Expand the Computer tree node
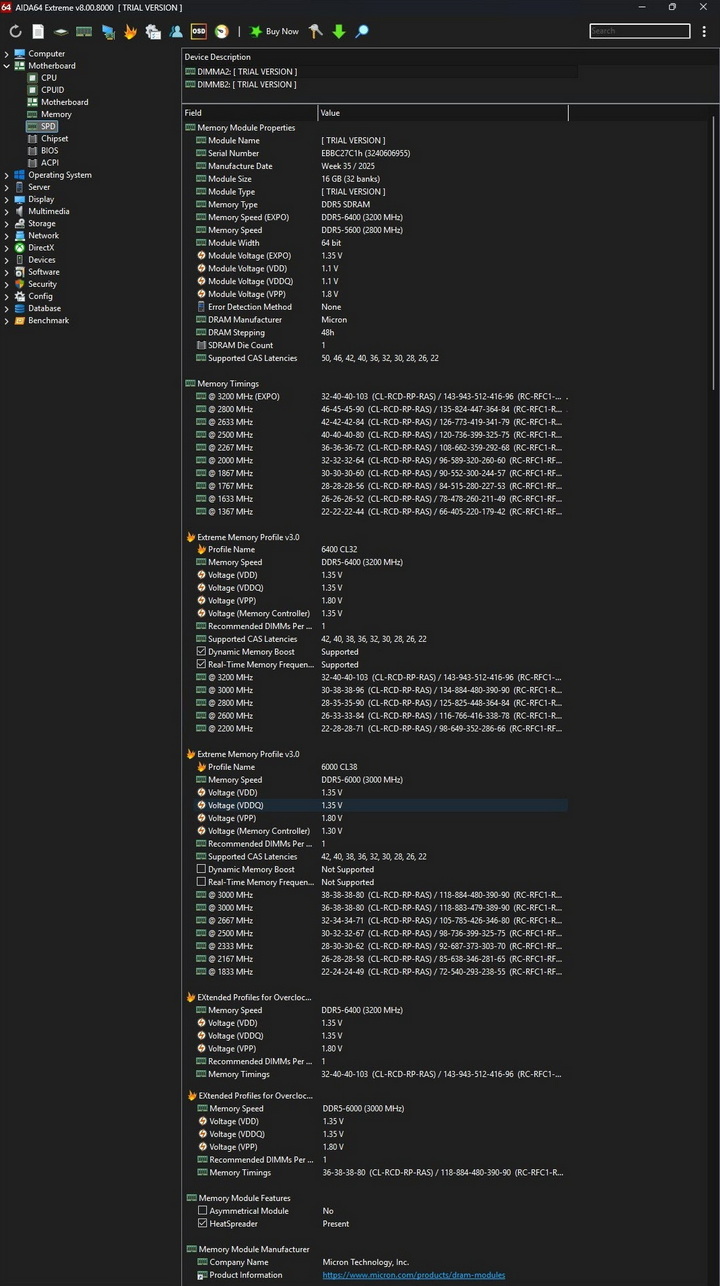Screen dimensions: 720x1286 click(7, 54)
